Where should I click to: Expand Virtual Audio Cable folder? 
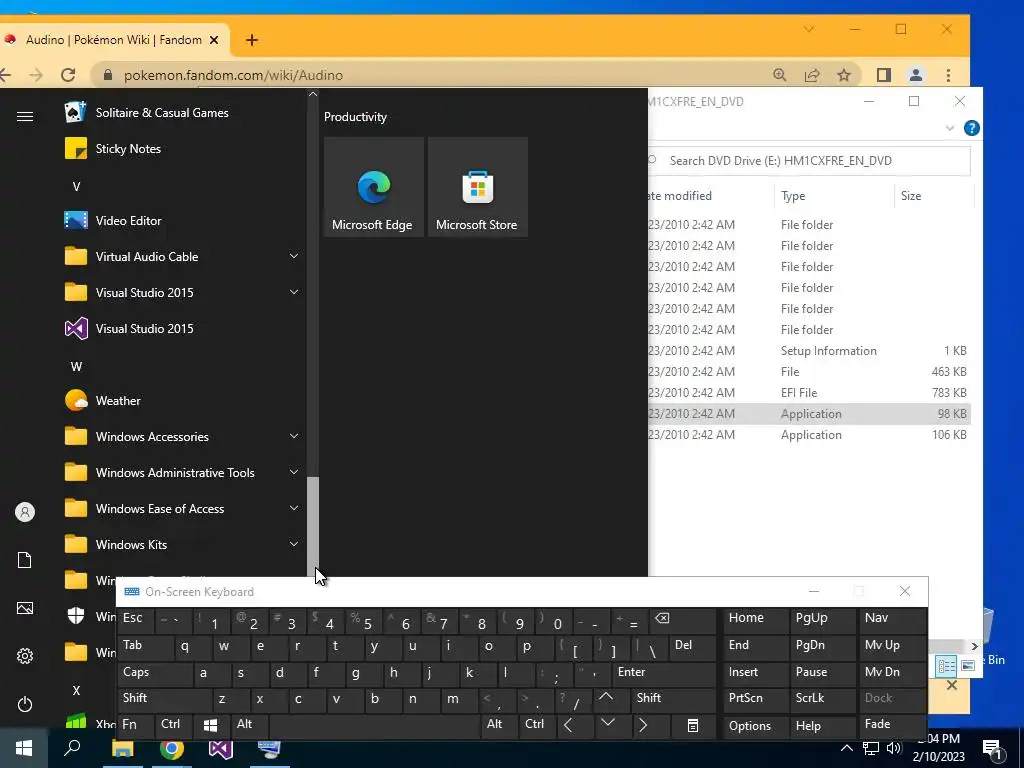(294, 256)
